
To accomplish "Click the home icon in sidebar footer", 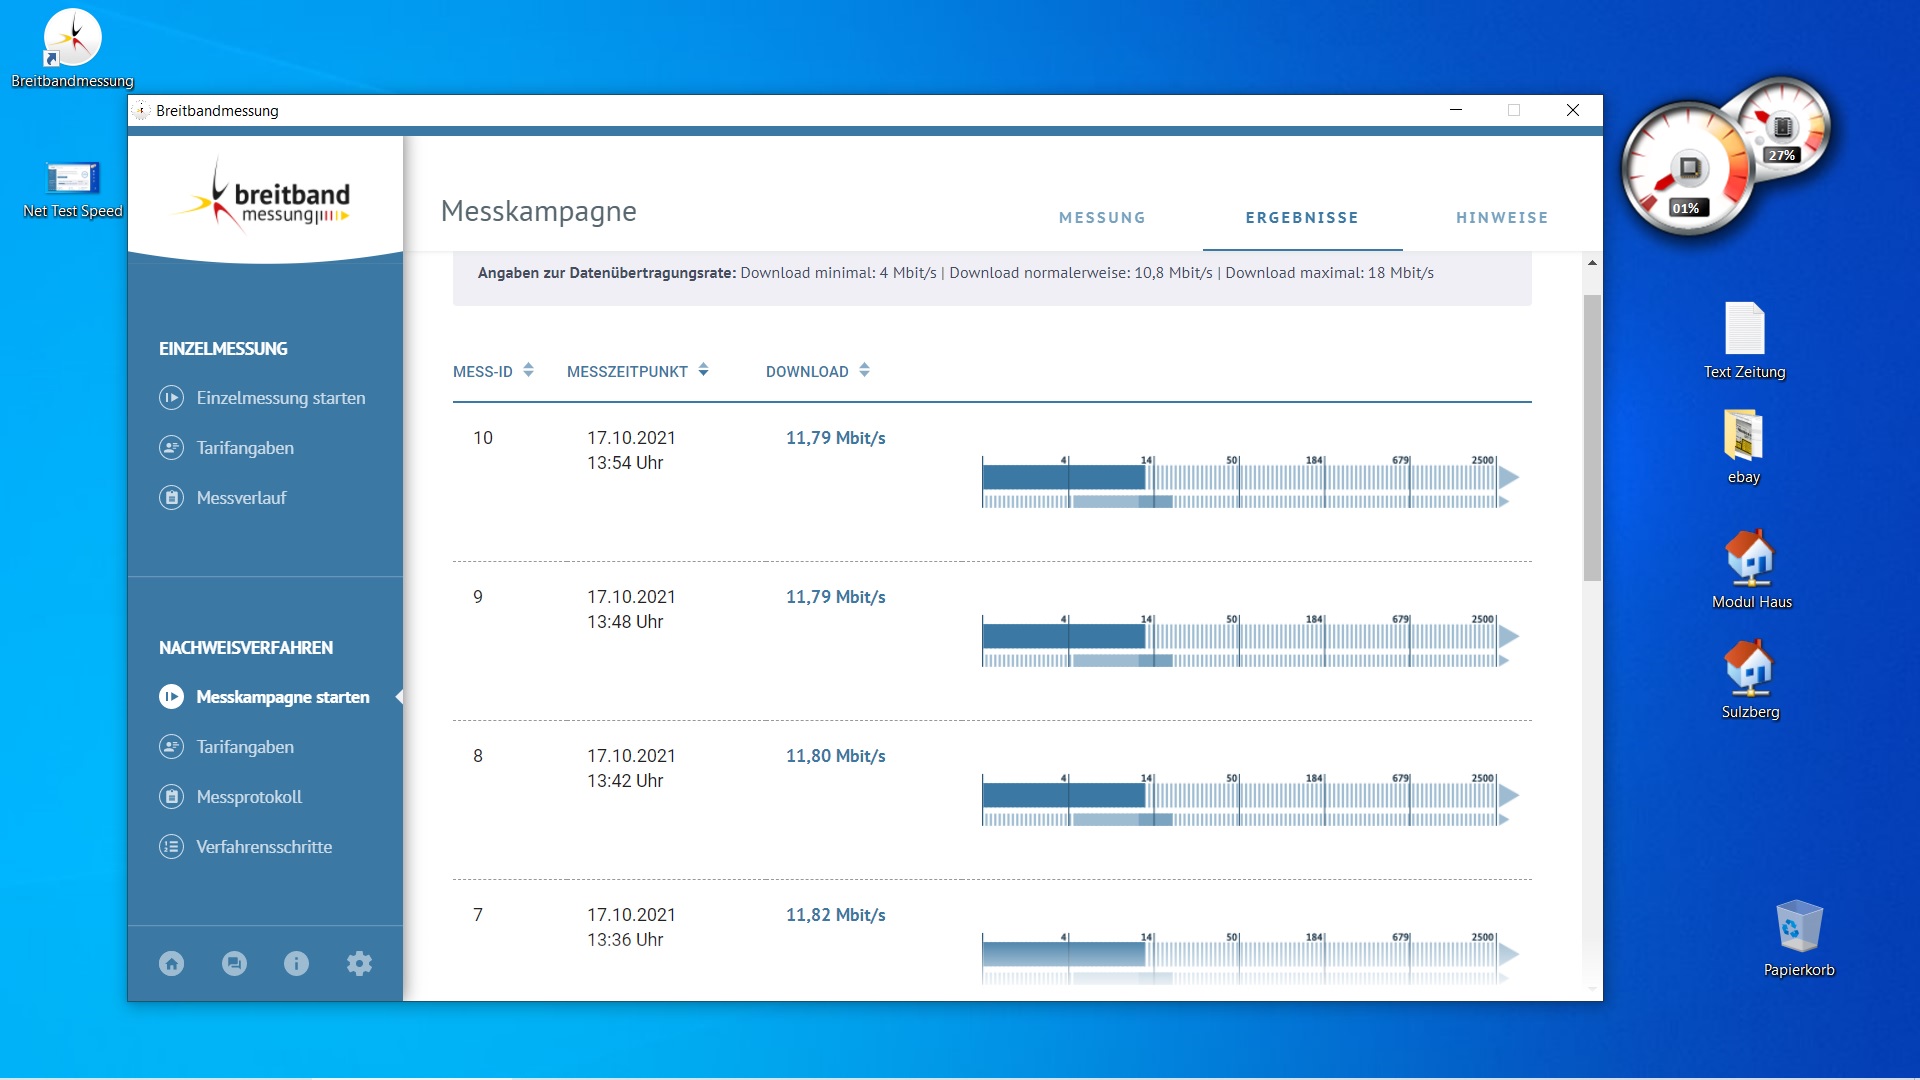I will click(x=171, y=963).
